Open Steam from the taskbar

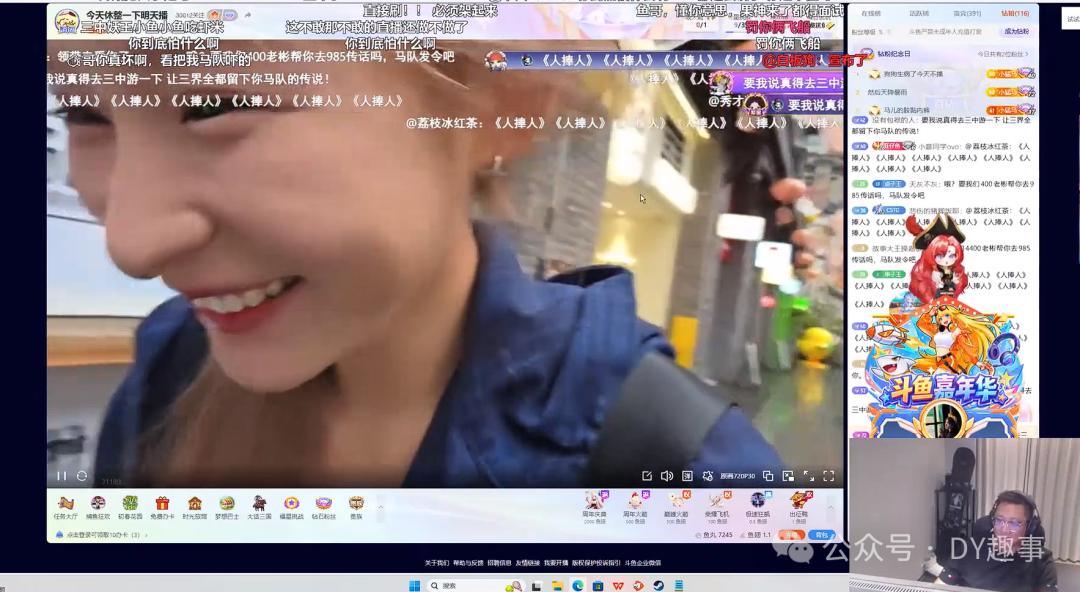click(x=658, y=586)
